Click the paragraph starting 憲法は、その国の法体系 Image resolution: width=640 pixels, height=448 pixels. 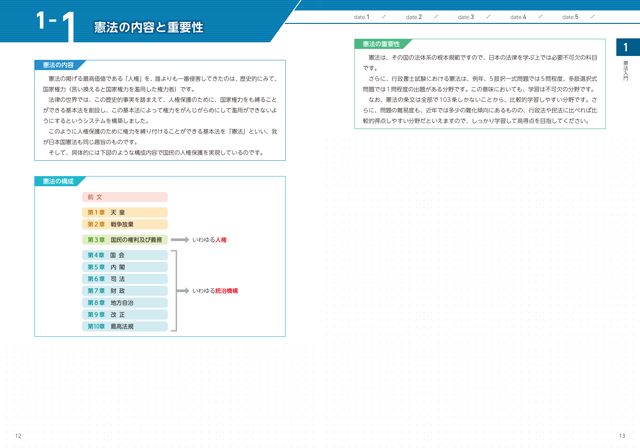(x=480, y=62)
